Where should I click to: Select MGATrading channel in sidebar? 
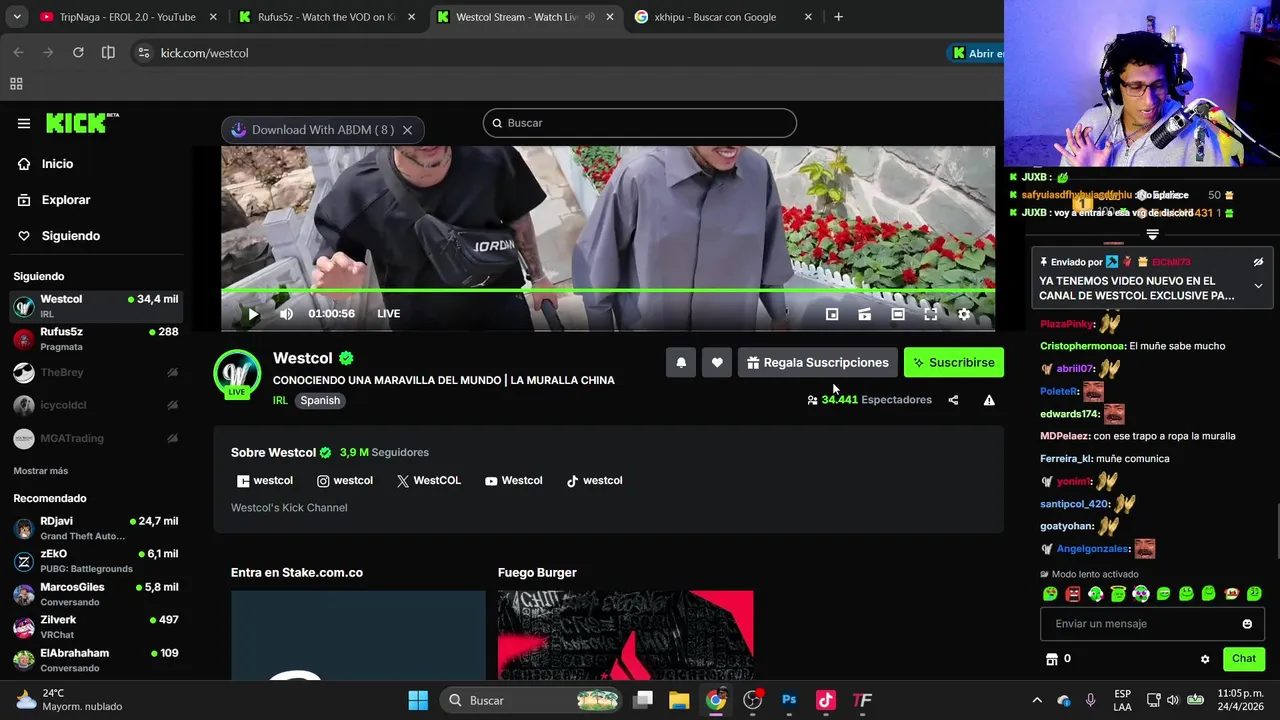tap(96, 438)
